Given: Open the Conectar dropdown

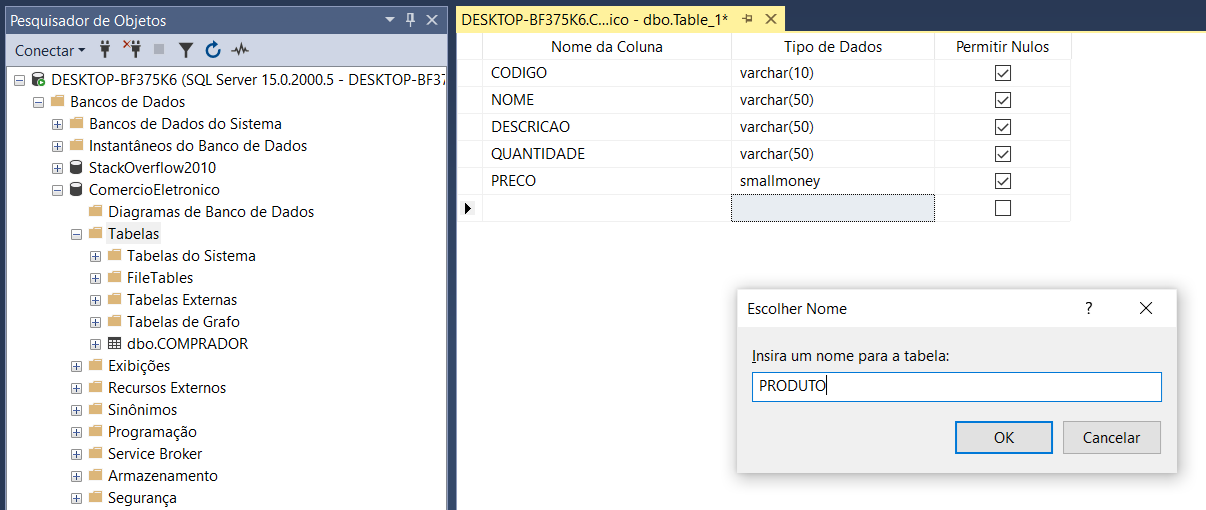Looking at the screenshot, I should [50, 50].
